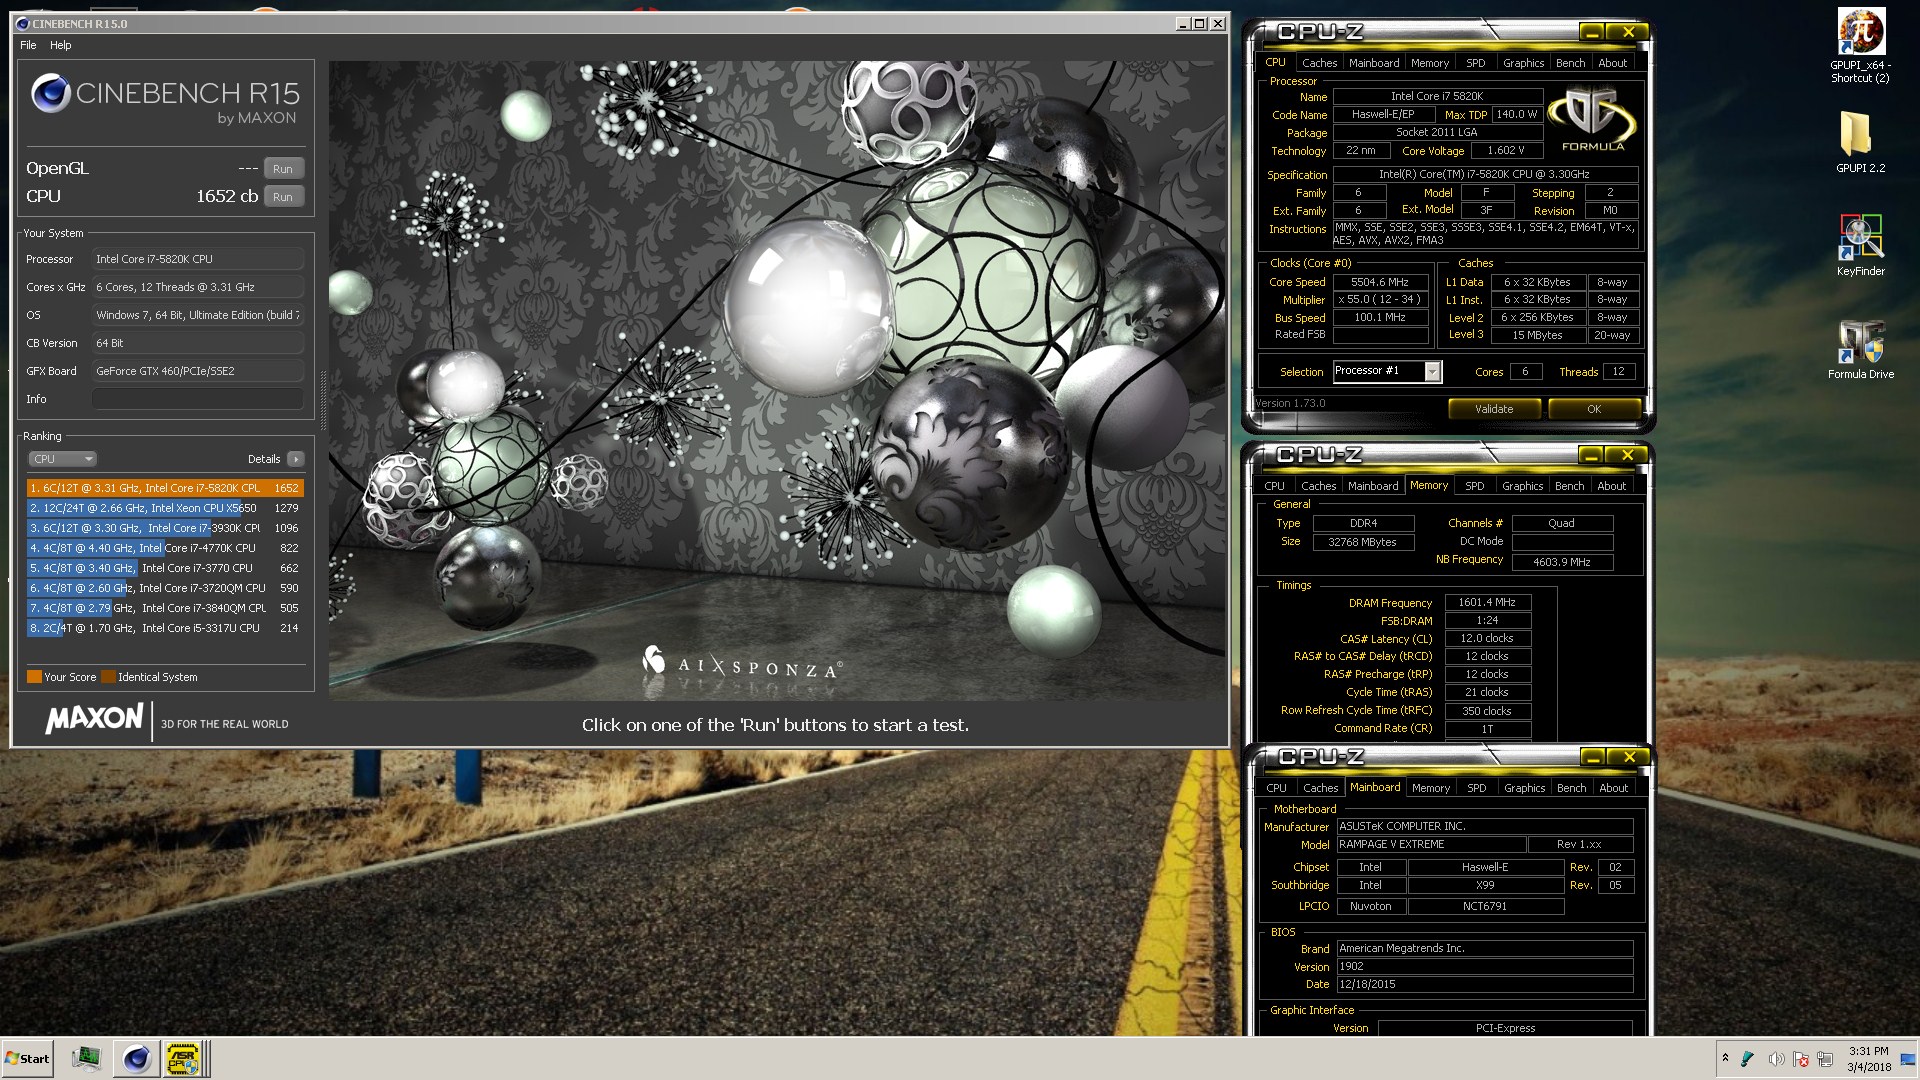Screen dimensions: 1920x1080
Task: Switch to Caches tab in top CPU-Z window
Action: tap(1319, 63)
